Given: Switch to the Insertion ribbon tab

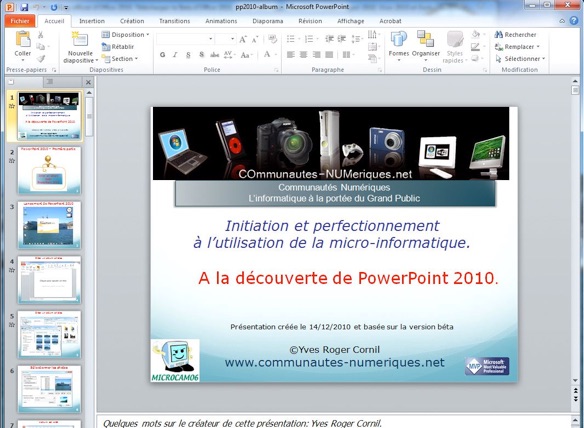Looking at the screenshot, I should [92, 21].
